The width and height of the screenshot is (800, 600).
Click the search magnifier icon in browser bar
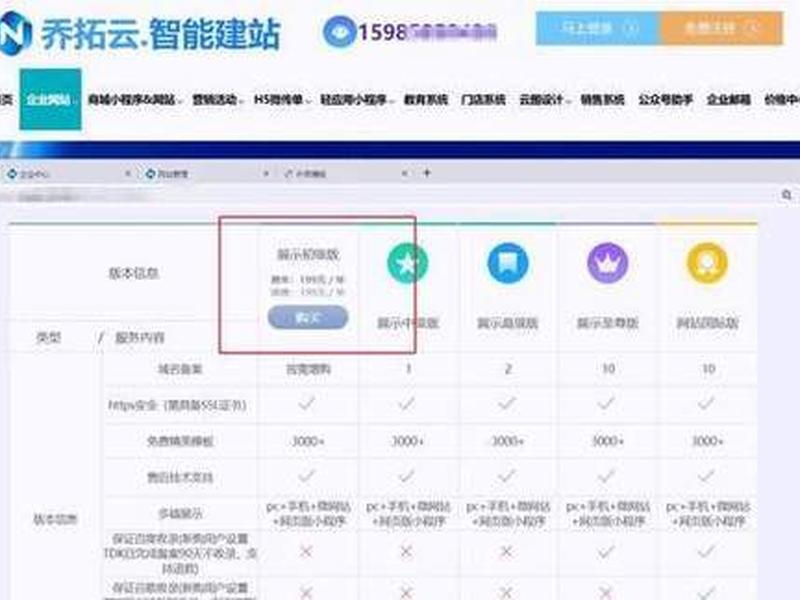pos(786,195)
